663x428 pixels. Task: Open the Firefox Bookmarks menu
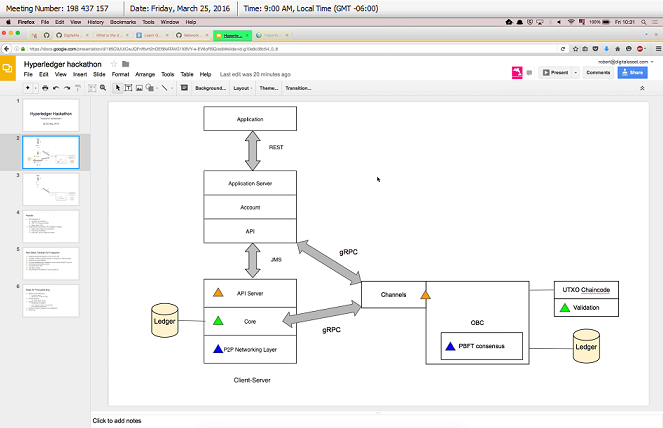coord(123,22)
